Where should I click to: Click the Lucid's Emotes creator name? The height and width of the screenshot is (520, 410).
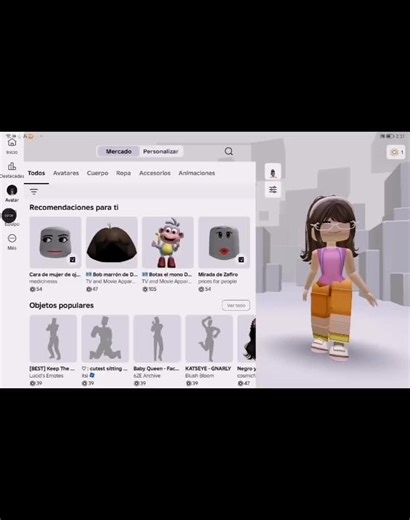click(x=46, y=376)
